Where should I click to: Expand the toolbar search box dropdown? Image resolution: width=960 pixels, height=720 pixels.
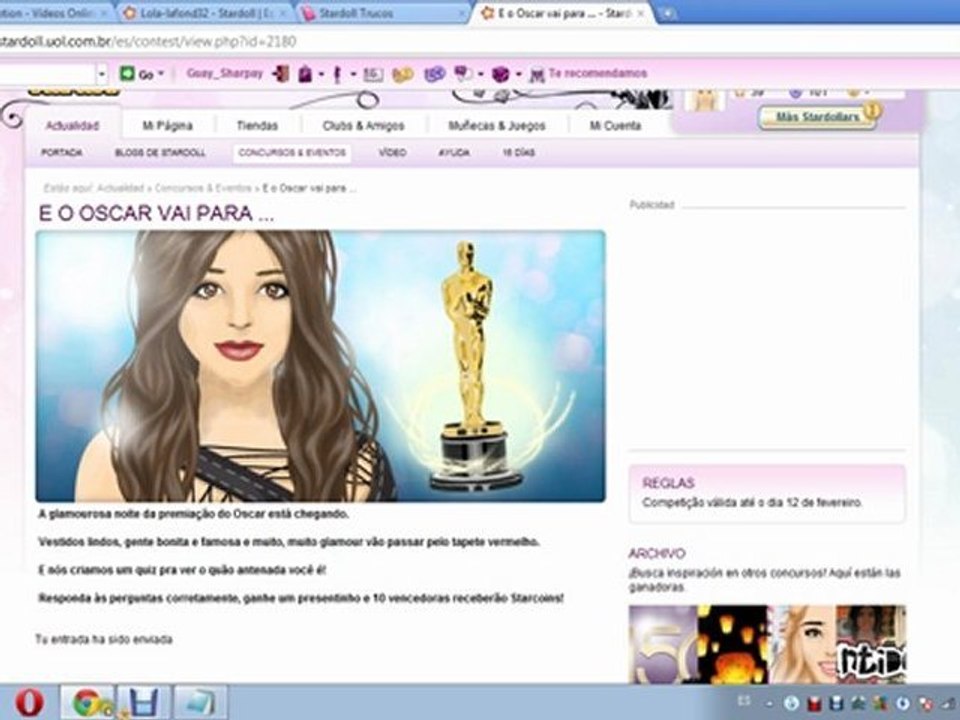102,74
